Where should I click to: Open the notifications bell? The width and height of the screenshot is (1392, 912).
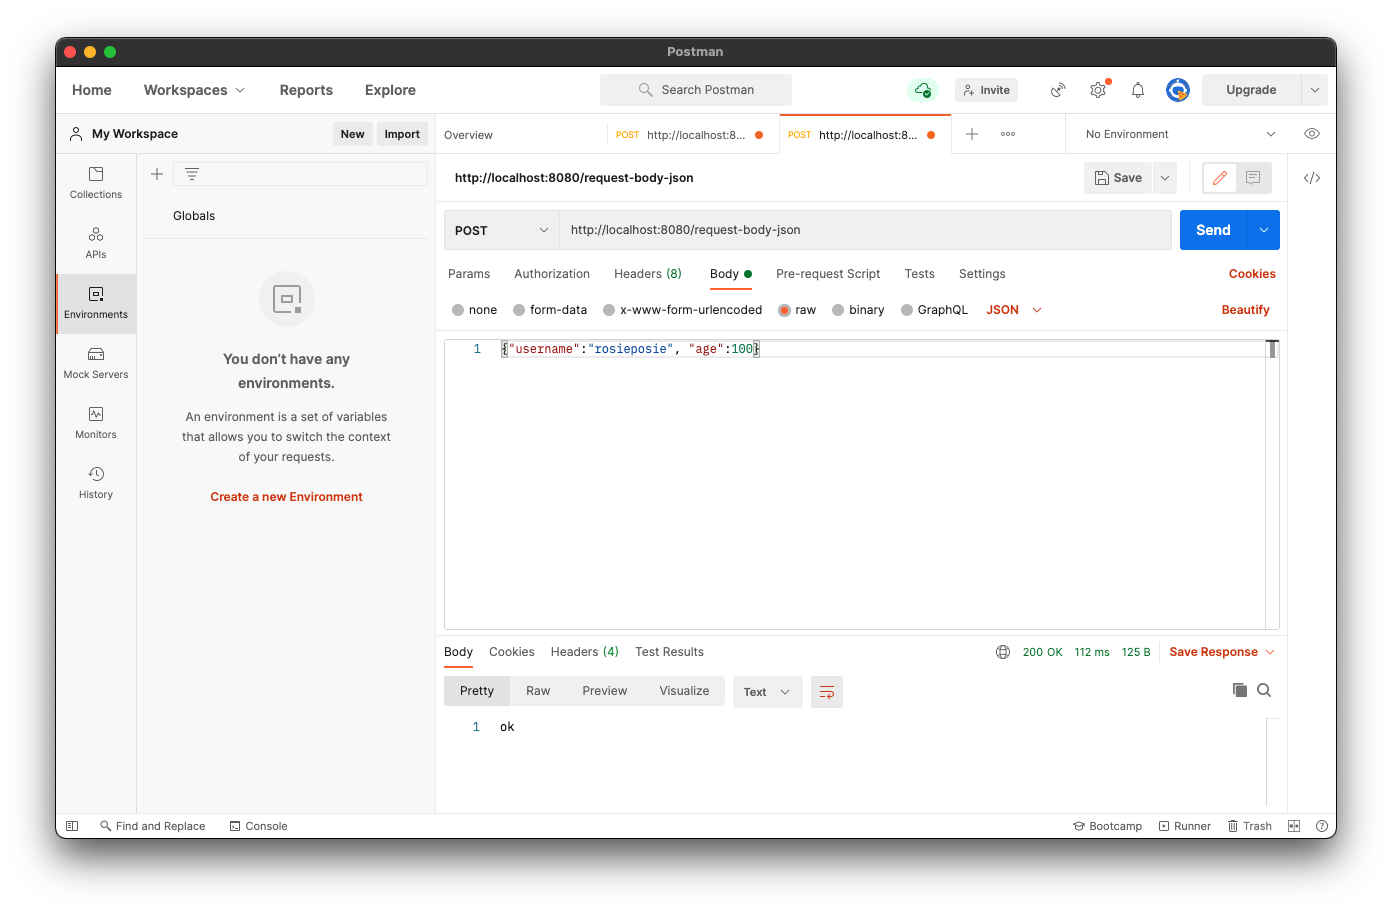point(1138,90)
